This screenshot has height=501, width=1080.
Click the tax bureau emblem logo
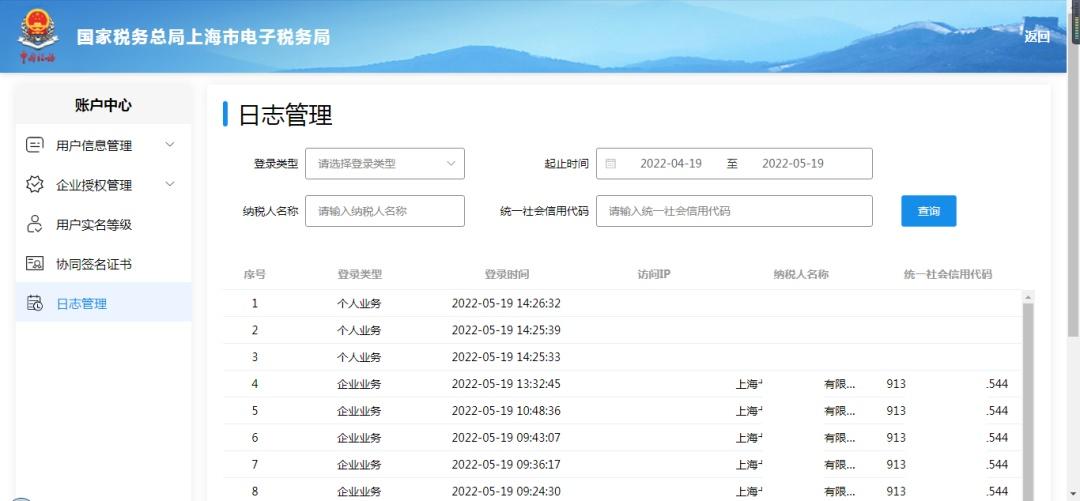pyautogui.click(x=38, y=34)
